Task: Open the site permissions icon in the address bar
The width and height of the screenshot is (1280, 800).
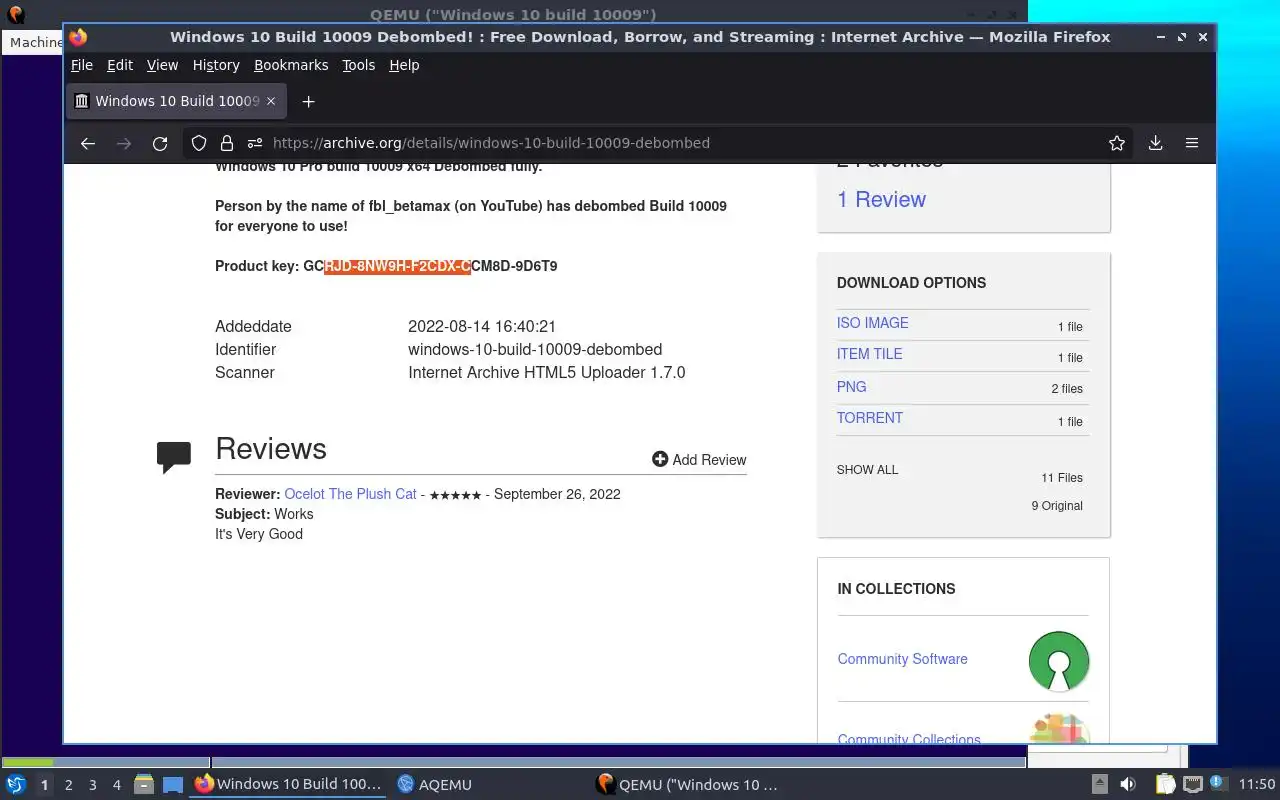Action: [255, 143]
